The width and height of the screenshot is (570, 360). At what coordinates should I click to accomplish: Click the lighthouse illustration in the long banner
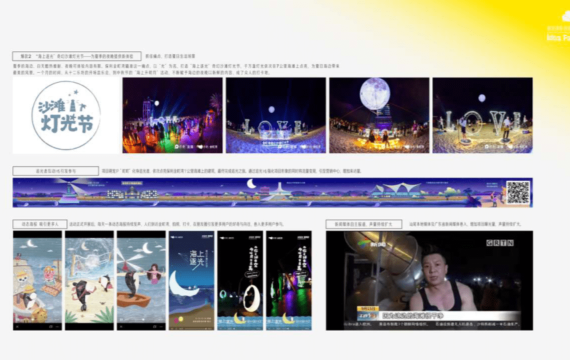(69, 191)
